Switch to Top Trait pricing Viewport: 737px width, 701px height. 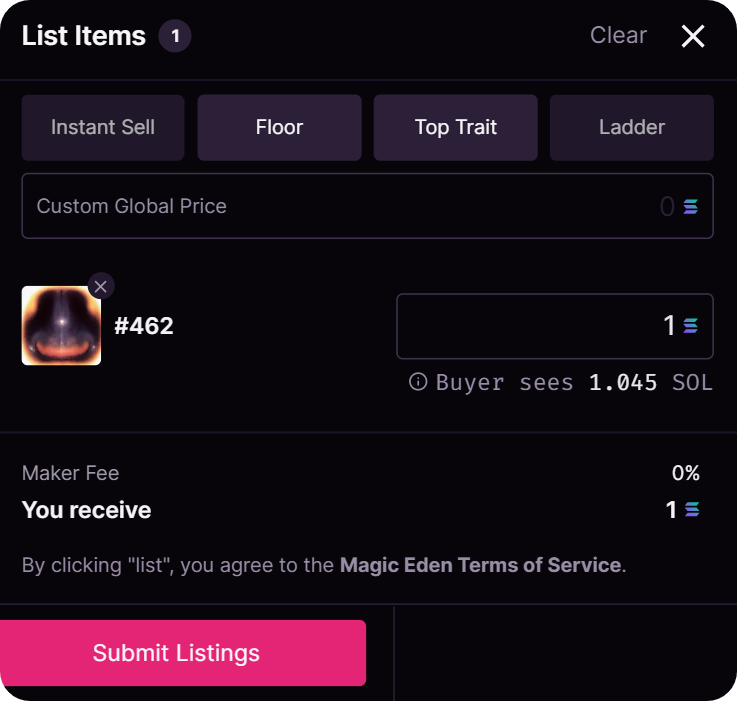pyautogui.click(x=456, y=128)
